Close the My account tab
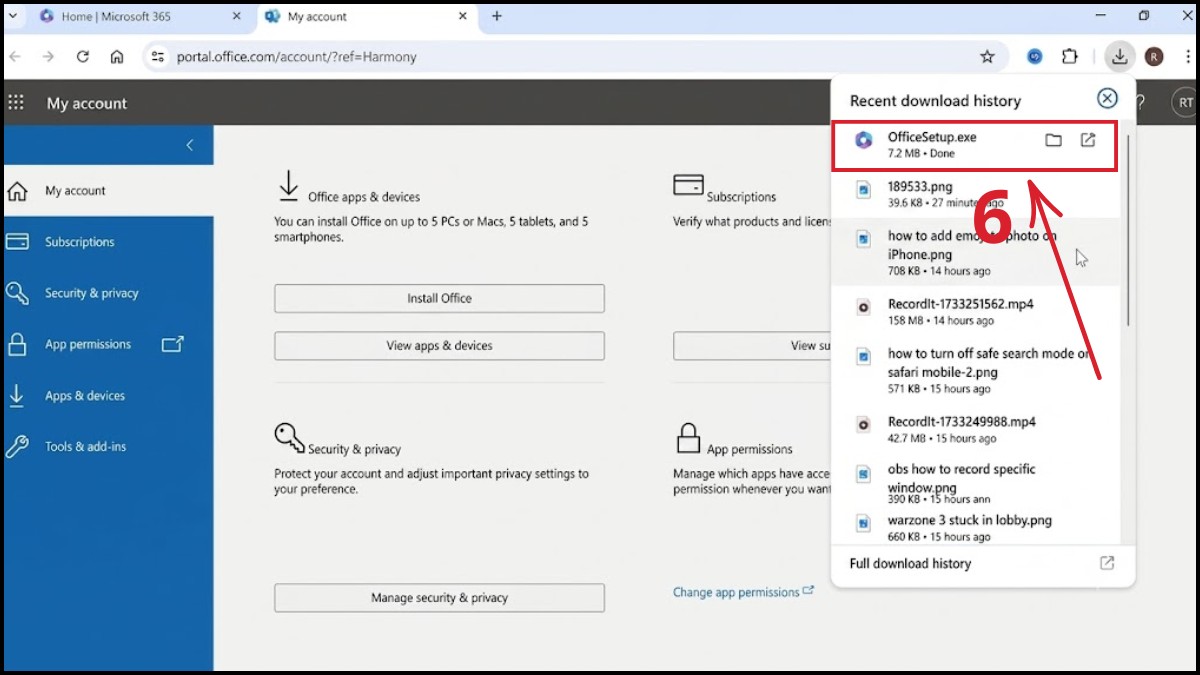 [462, 16]
